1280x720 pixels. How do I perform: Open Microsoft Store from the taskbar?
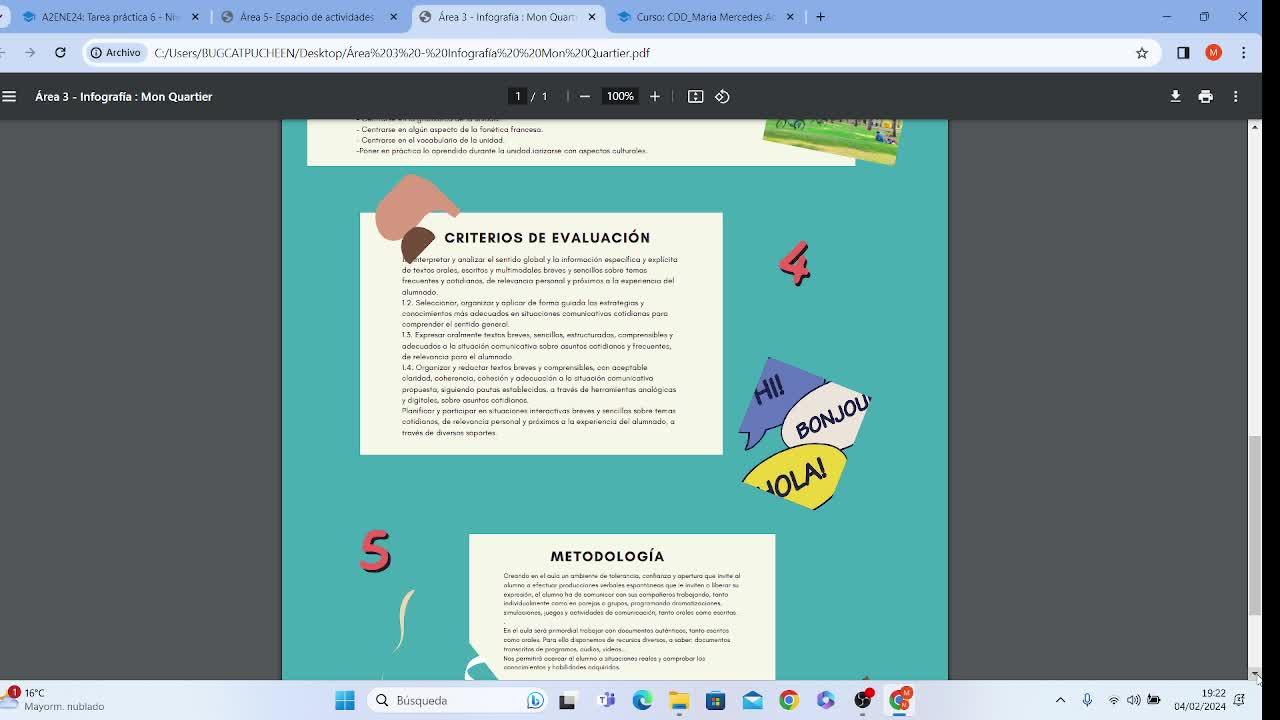click(x=715, y=700)
